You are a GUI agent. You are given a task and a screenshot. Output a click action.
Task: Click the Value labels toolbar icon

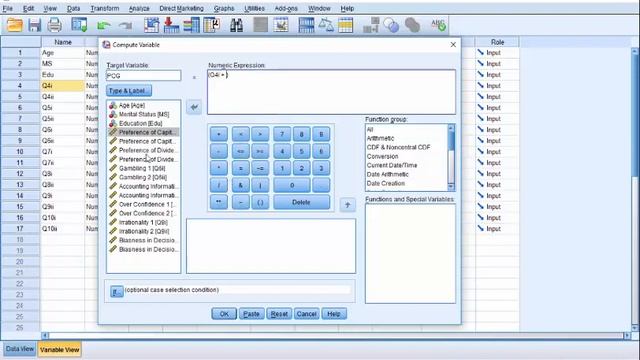coord(371,25)
